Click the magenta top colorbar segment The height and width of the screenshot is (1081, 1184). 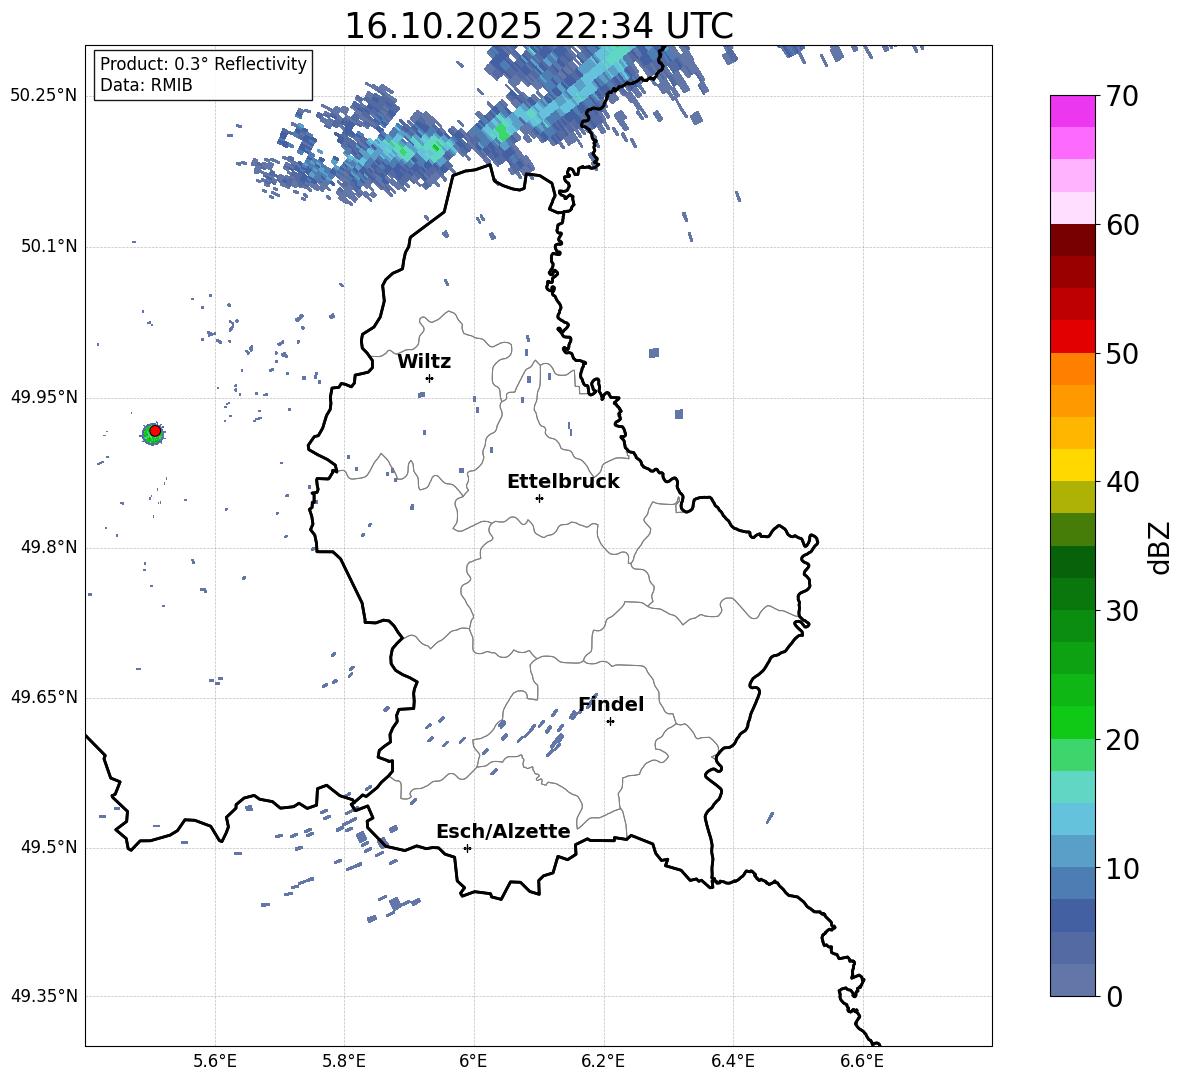(x=1072, y=112)
